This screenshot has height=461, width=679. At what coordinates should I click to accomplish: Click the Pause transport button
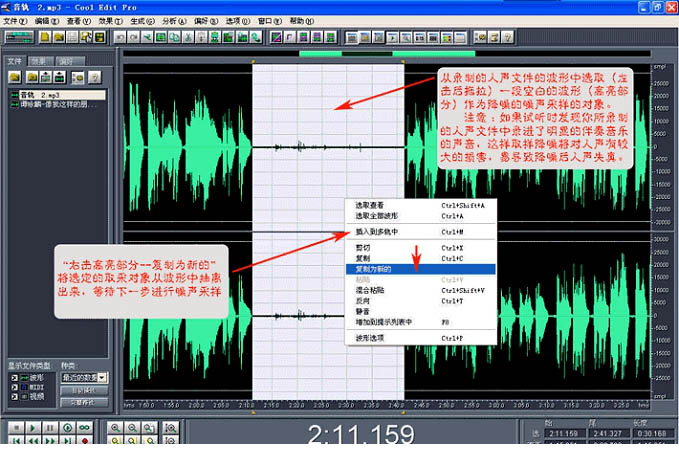point(50,428)
